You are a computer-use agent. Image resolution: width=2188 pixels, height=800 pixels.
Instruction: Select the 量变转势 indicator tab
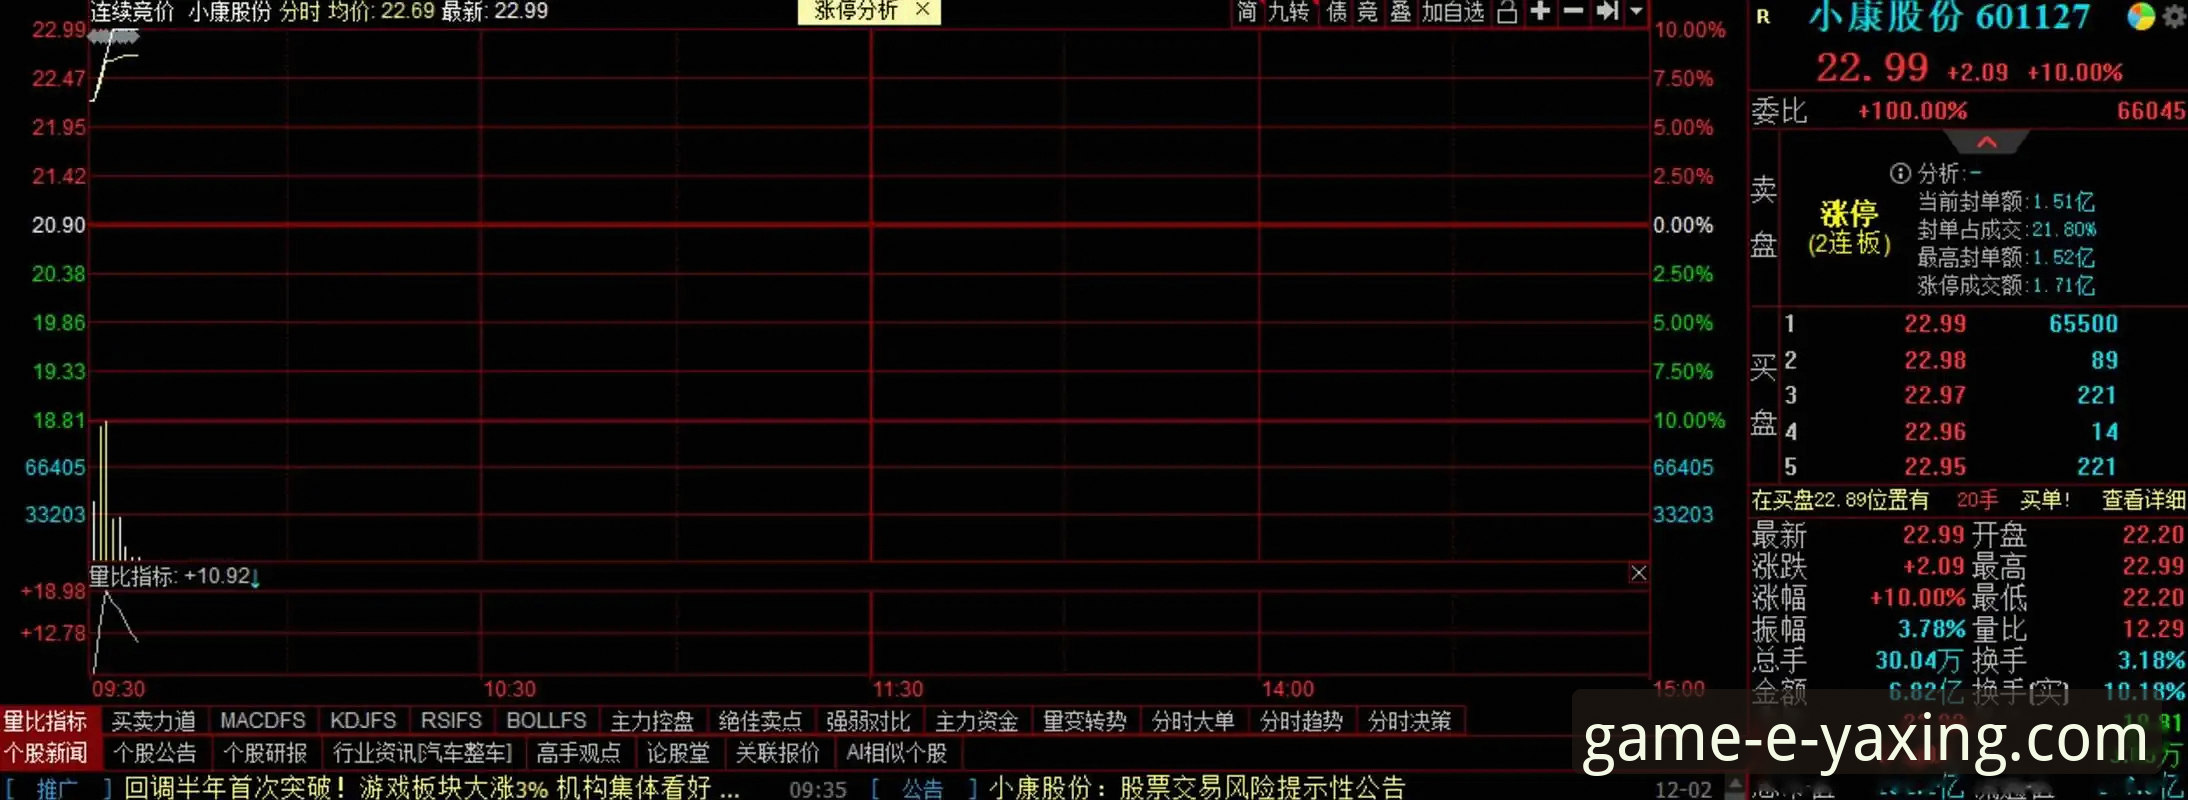(x=1084, y=721)
